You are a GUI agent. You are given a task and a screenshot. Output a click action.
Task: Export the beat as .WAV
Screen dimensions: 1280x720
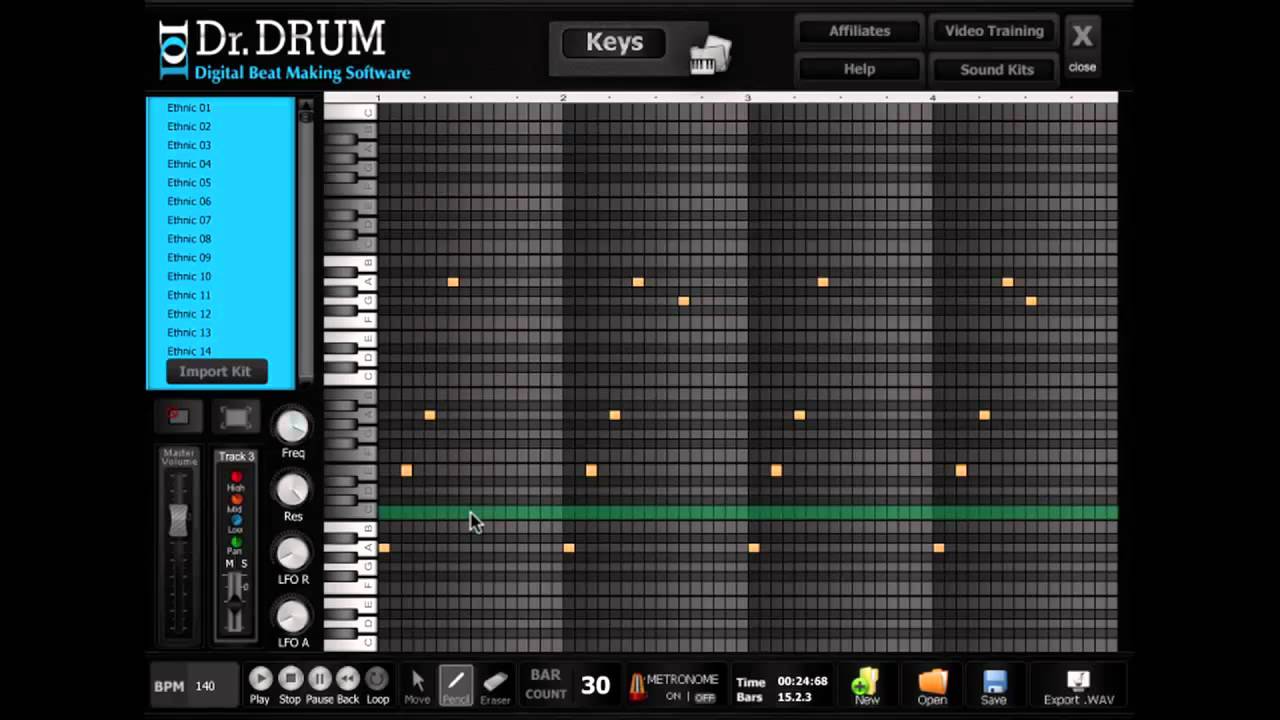(x=1078, y=686)
